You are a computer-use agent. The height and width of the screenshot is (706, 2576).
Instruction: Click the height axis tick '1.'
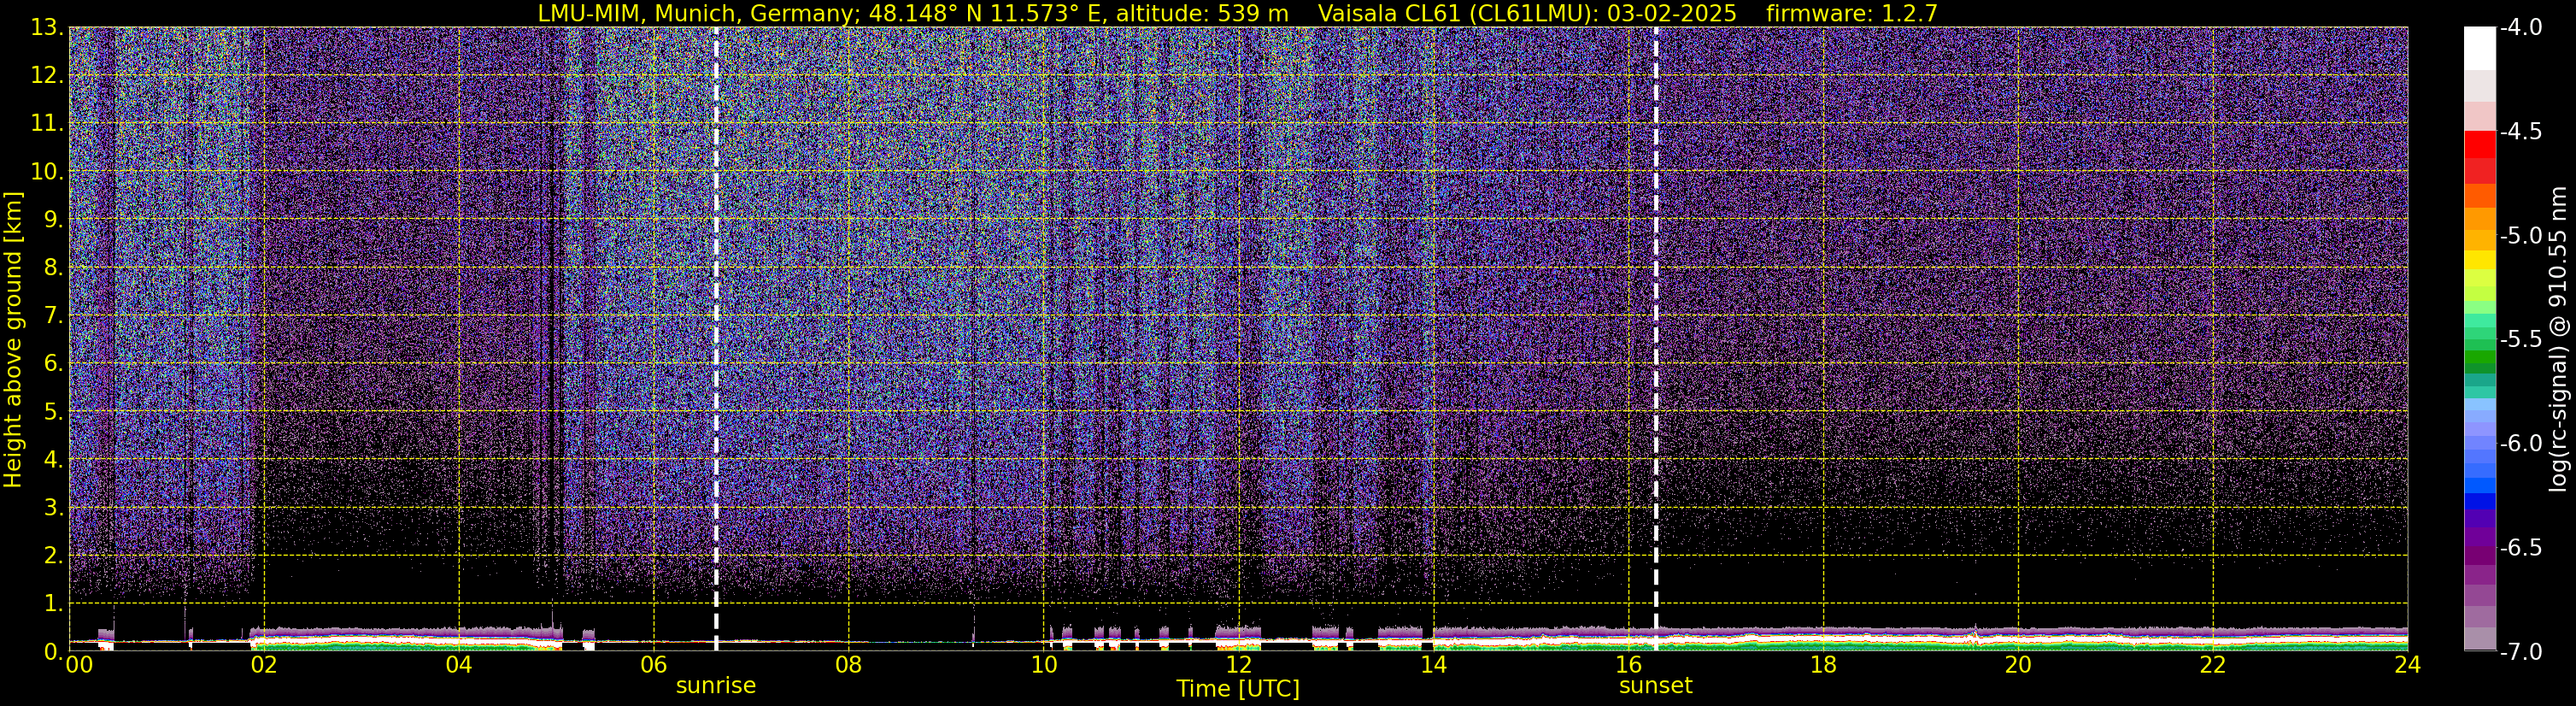tap(54, 604)
